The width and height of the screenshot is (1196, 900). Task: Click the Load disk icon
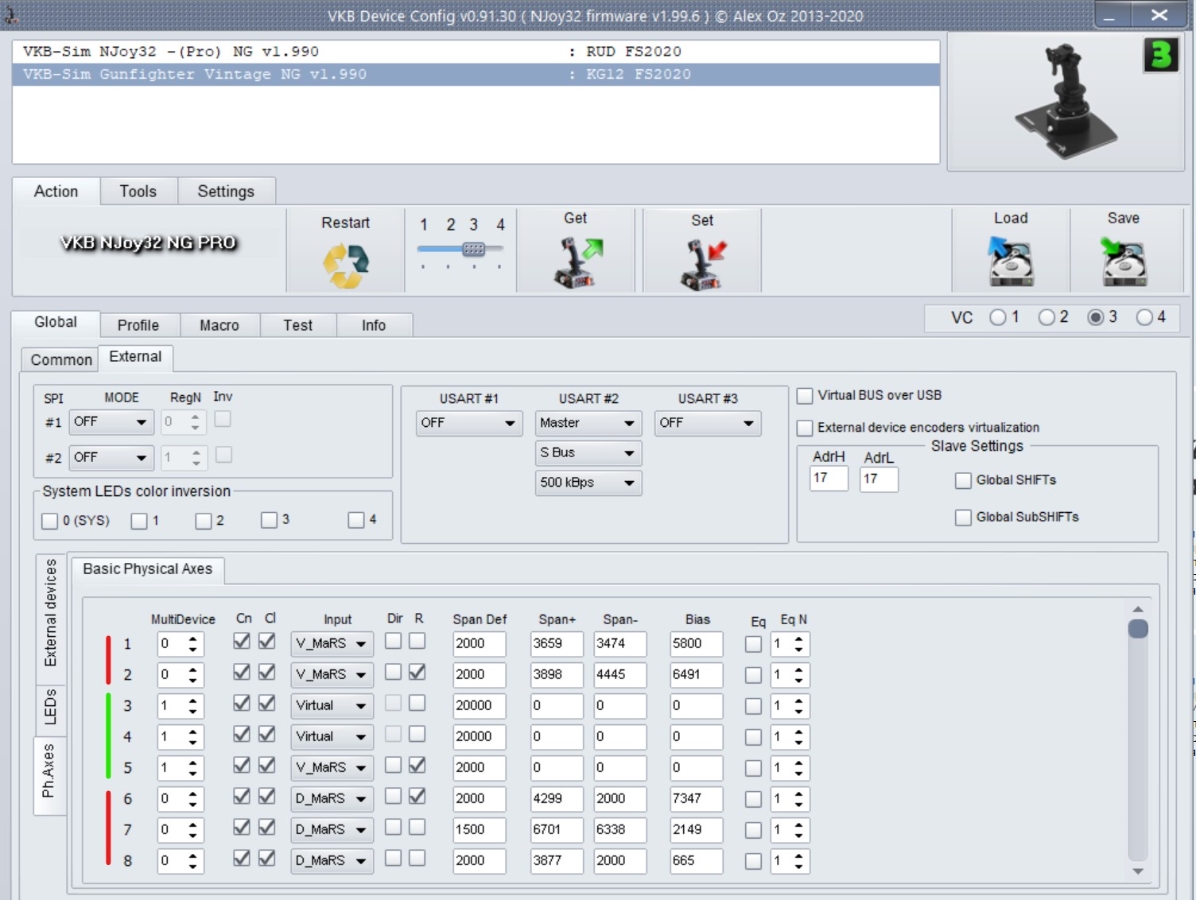pyautogui.click(x=1010, y=262)
